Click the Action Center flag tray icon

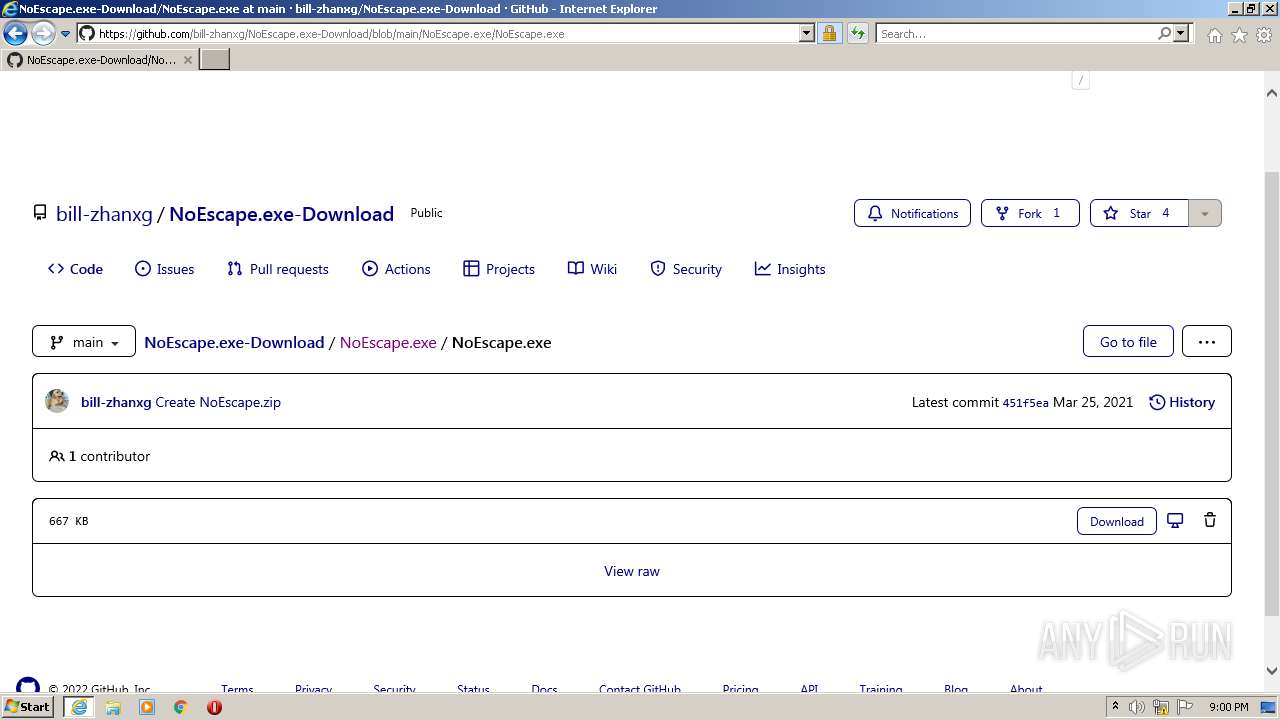(1185, 707)
